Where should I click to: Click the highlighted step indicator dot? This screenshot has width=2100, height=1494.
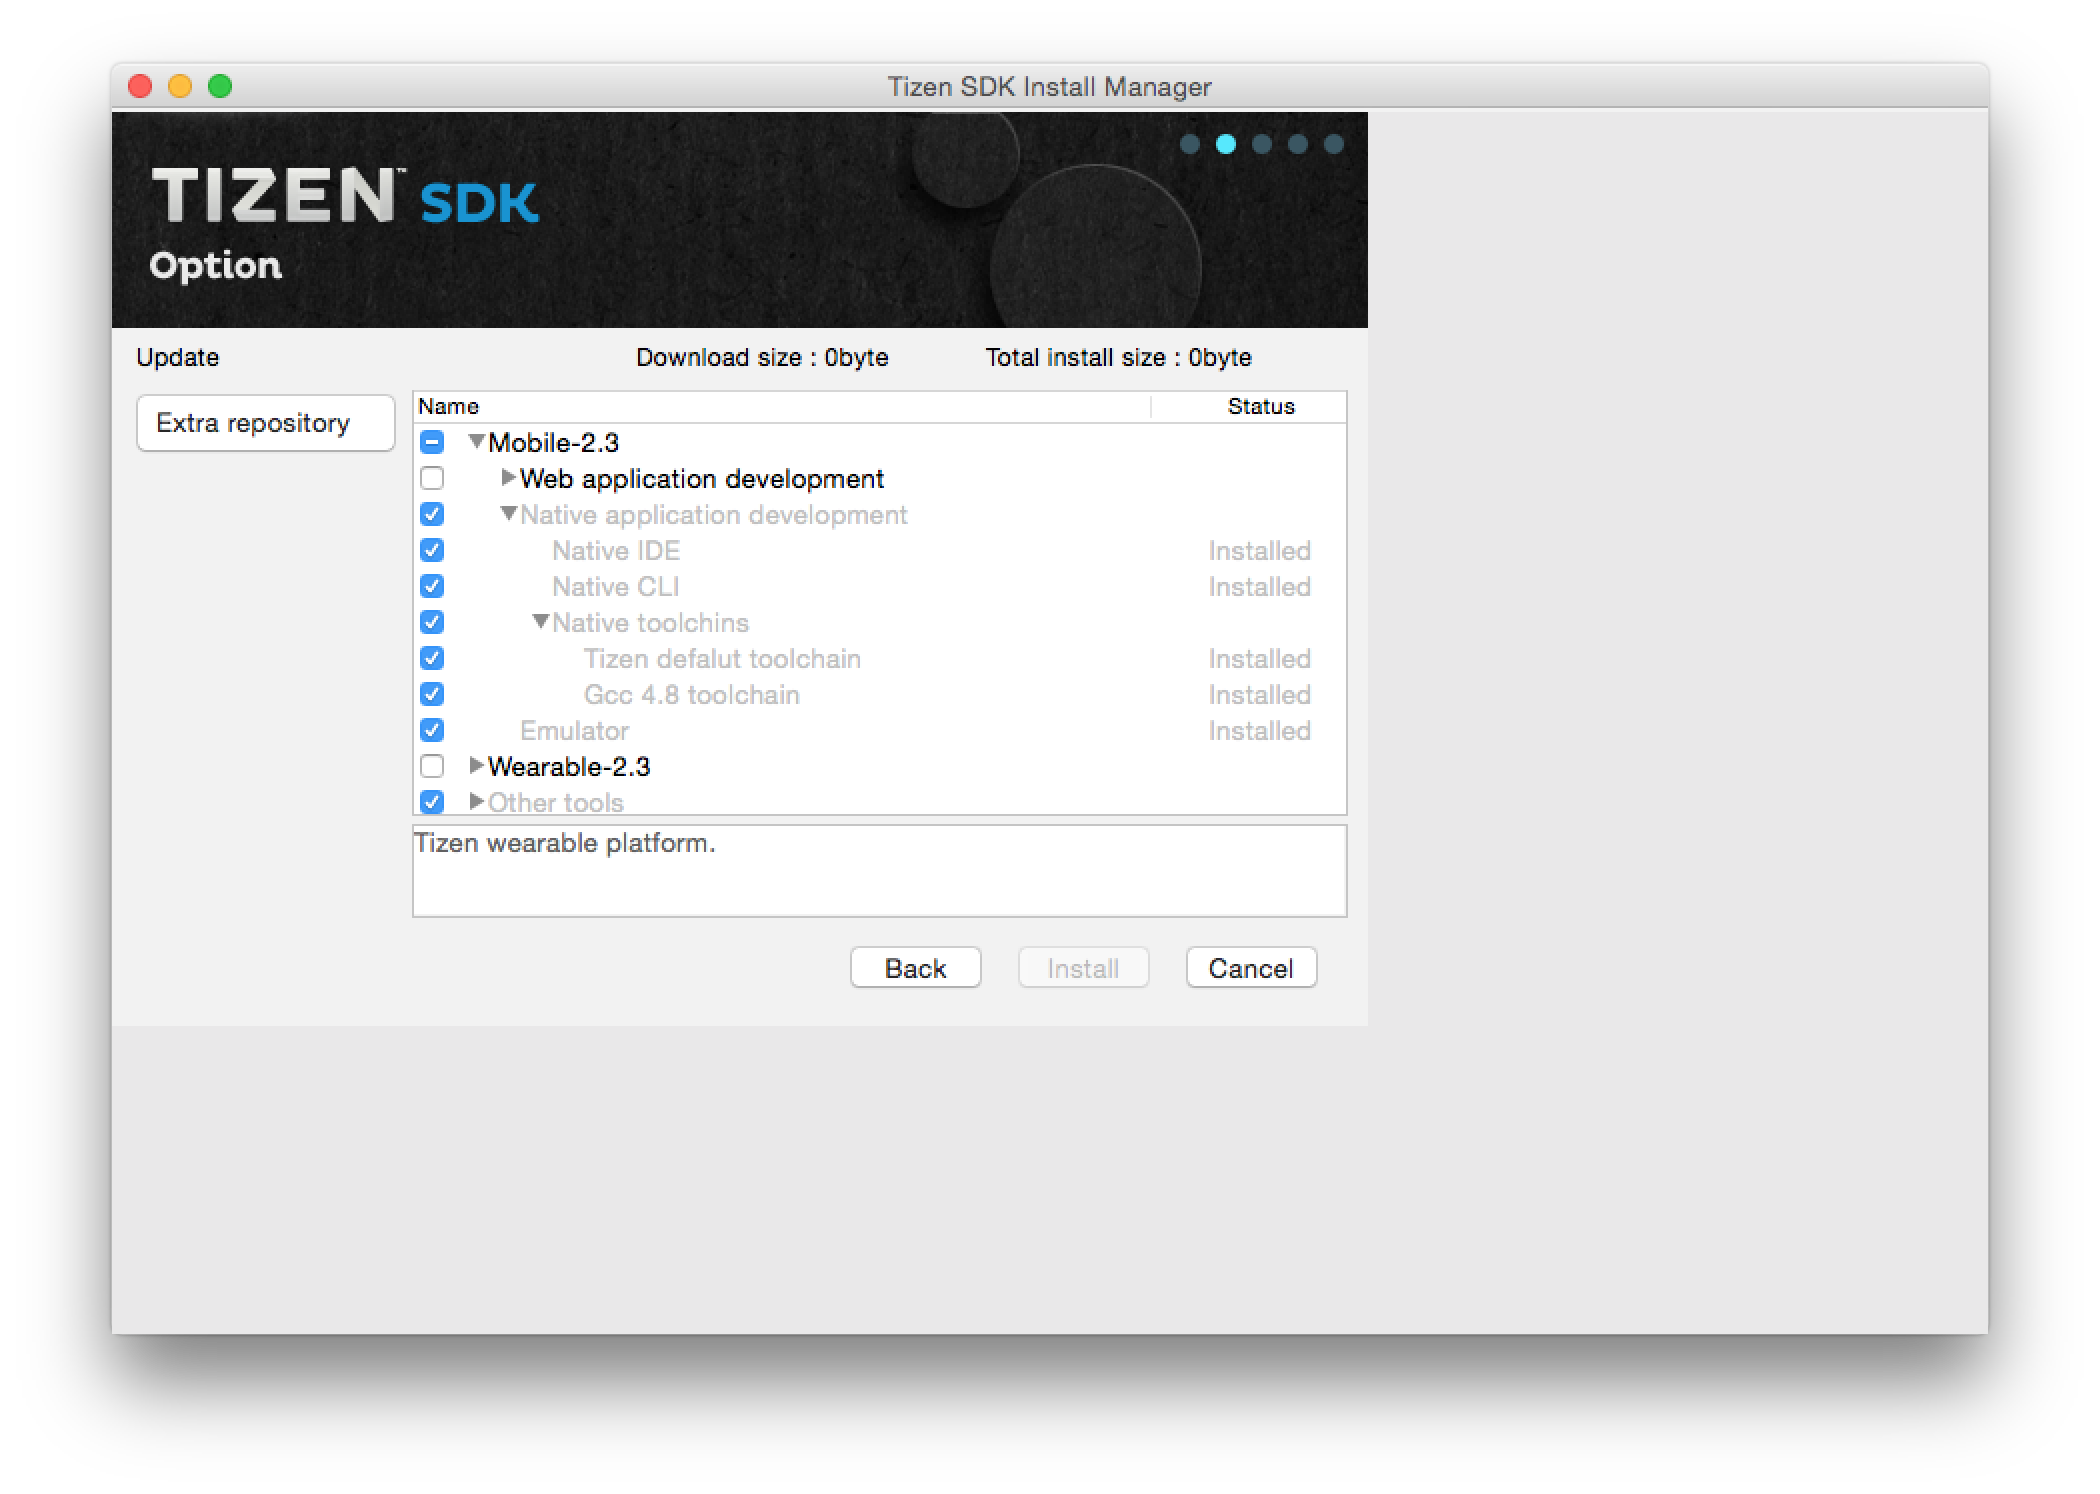pos(1225,144)
